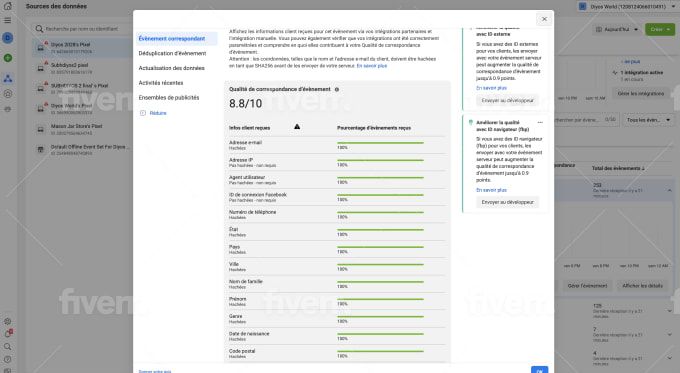Select the Ensembles de publicités tab

point(169,98)
